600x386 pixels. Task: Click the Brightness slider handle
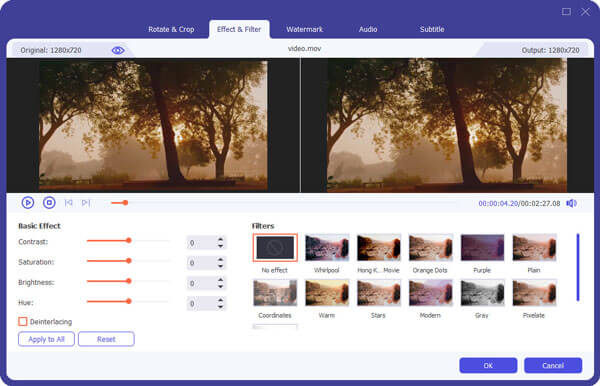[x=129, y=281]
